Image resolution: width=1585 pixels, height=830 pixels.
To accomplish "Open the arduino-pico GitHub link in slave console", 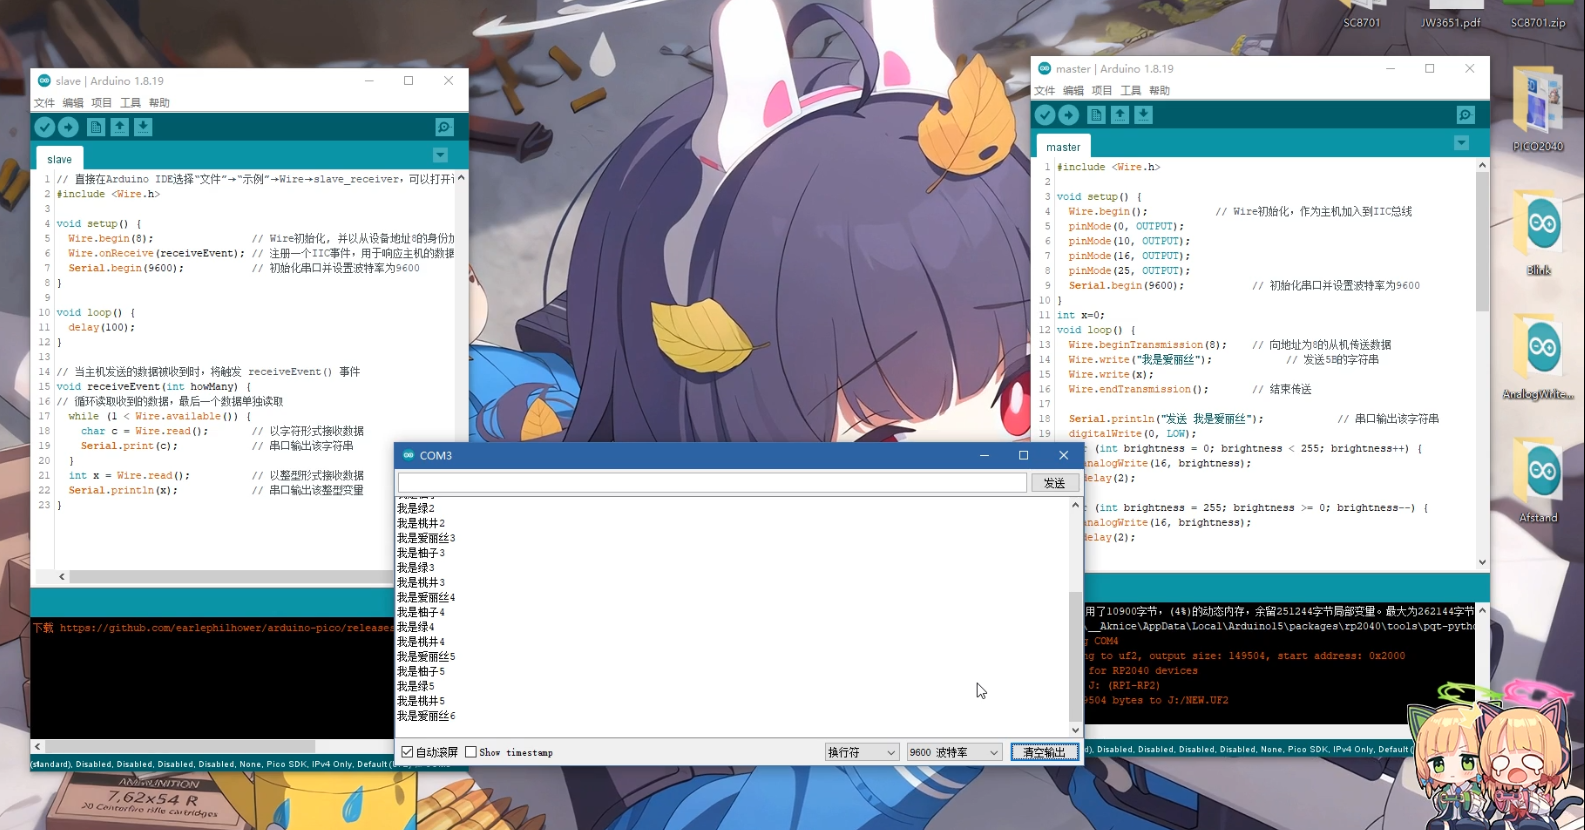I will tap(226, 628).
